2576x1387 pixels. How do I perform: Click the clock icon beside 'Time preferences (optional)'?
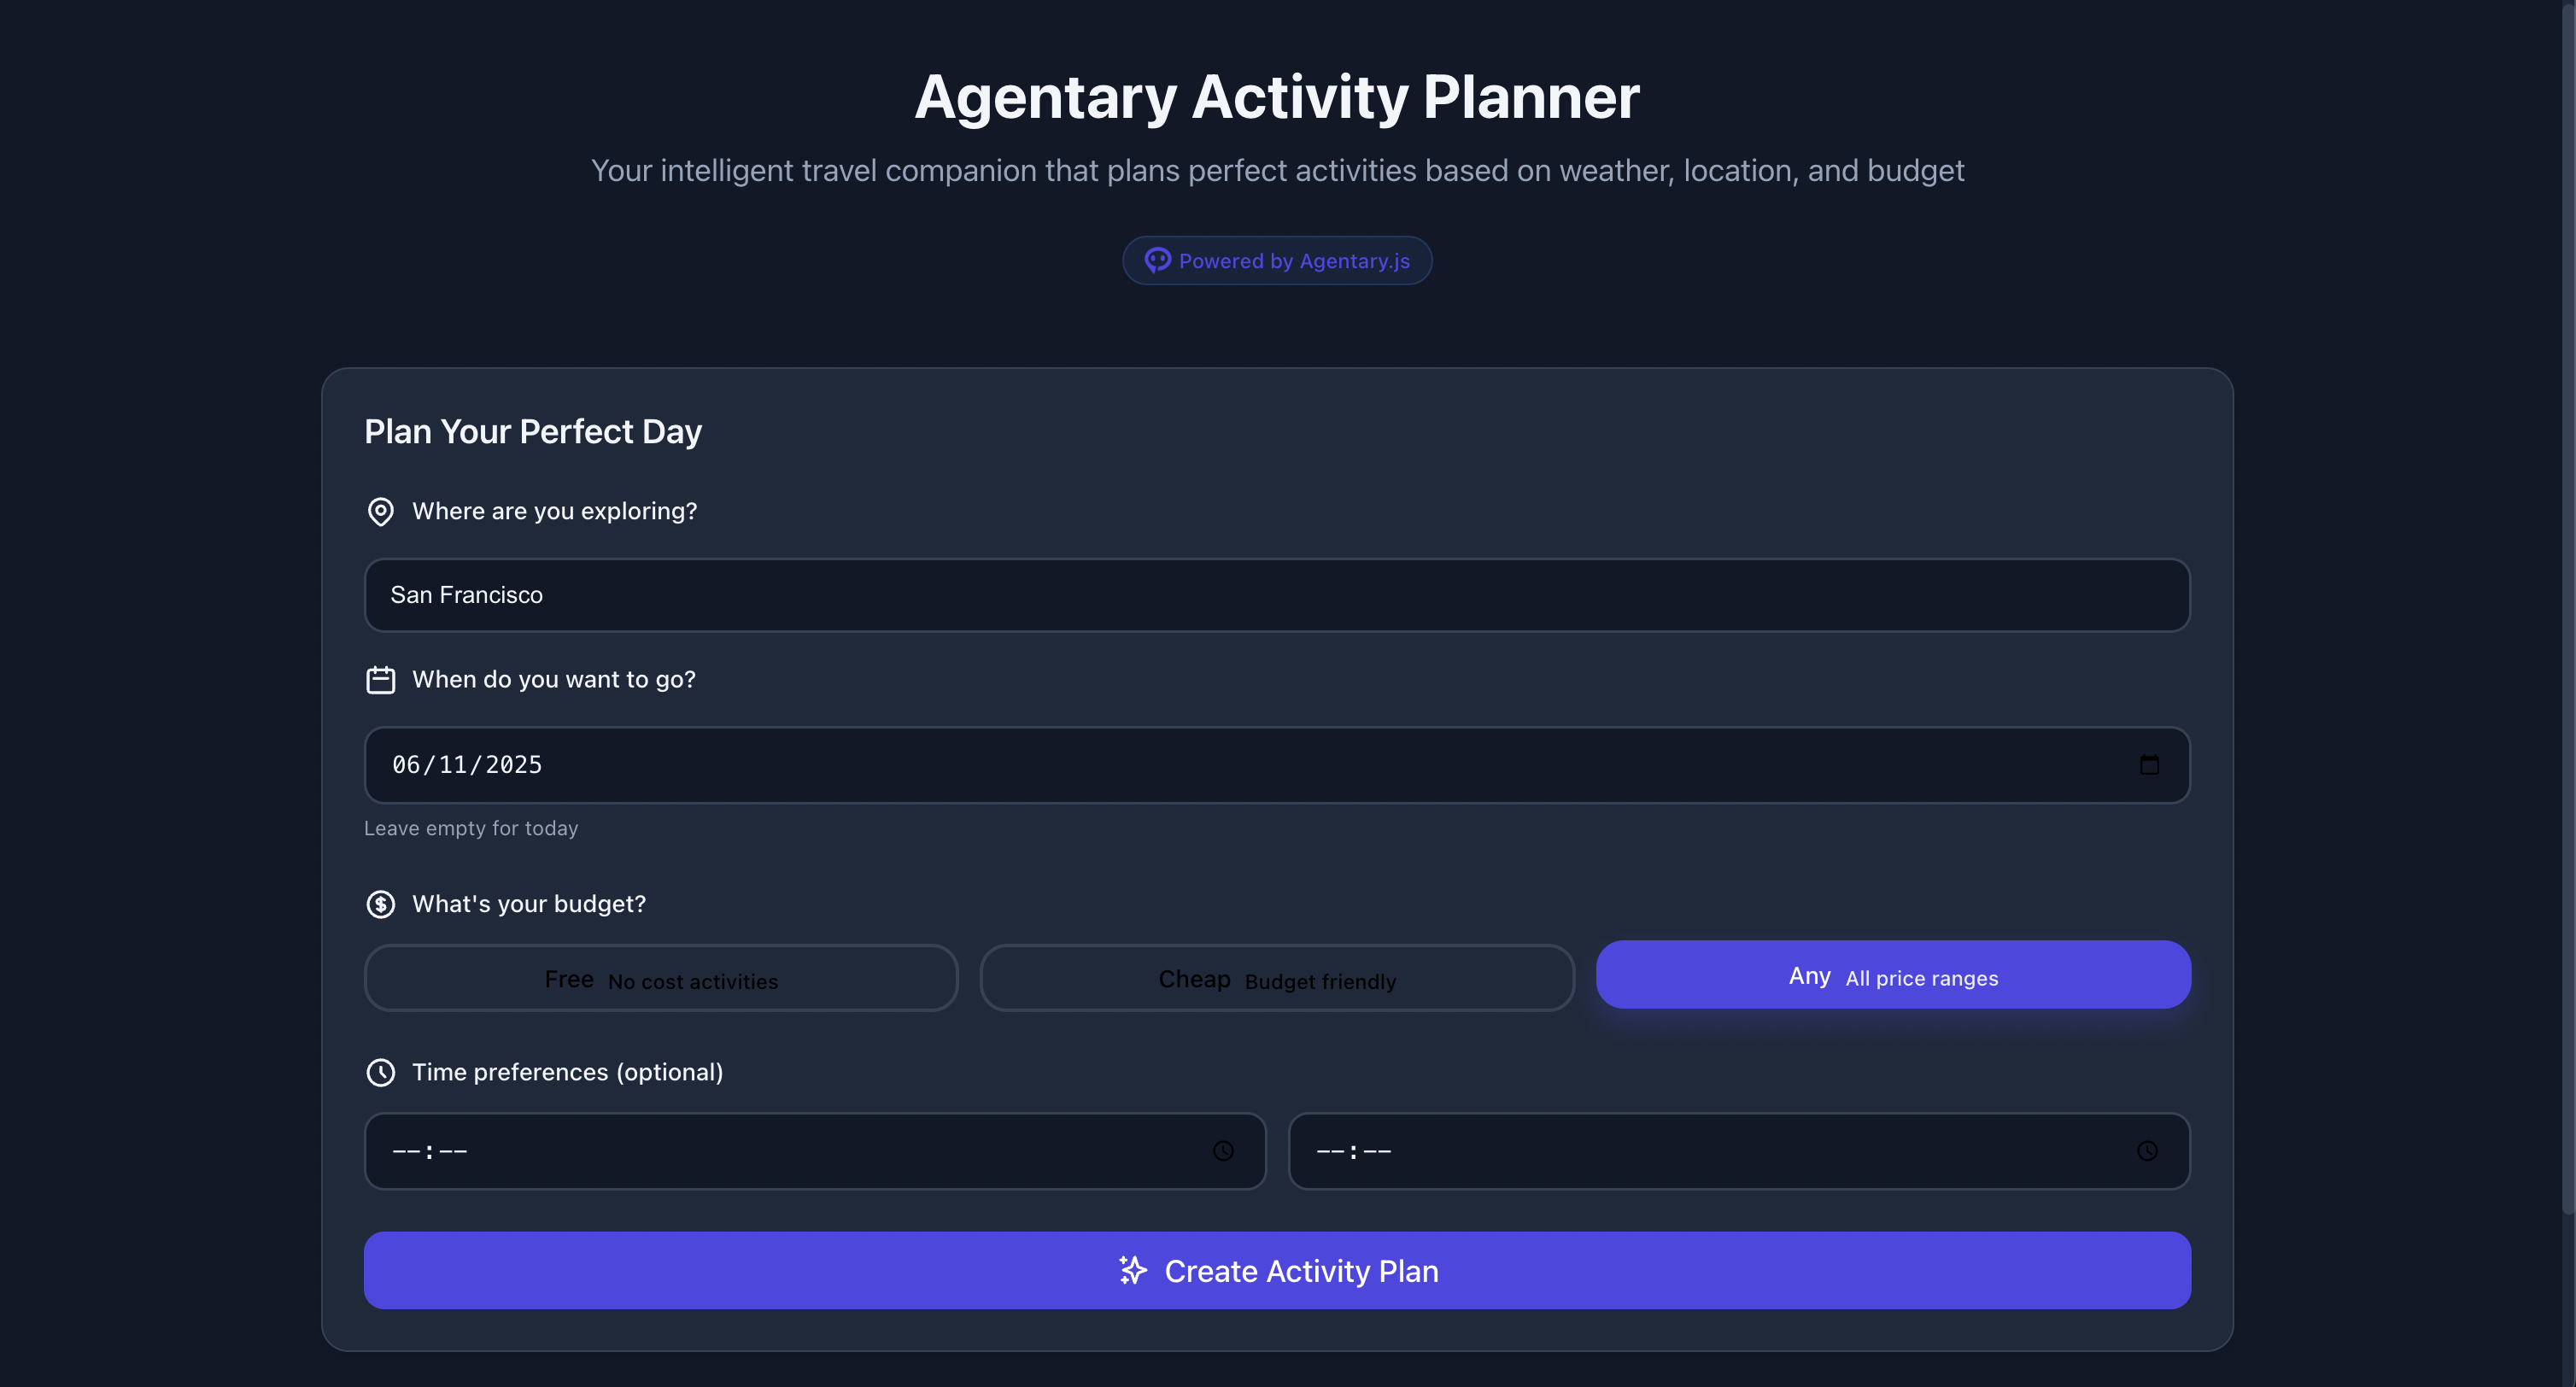(x=381, y=1072)
